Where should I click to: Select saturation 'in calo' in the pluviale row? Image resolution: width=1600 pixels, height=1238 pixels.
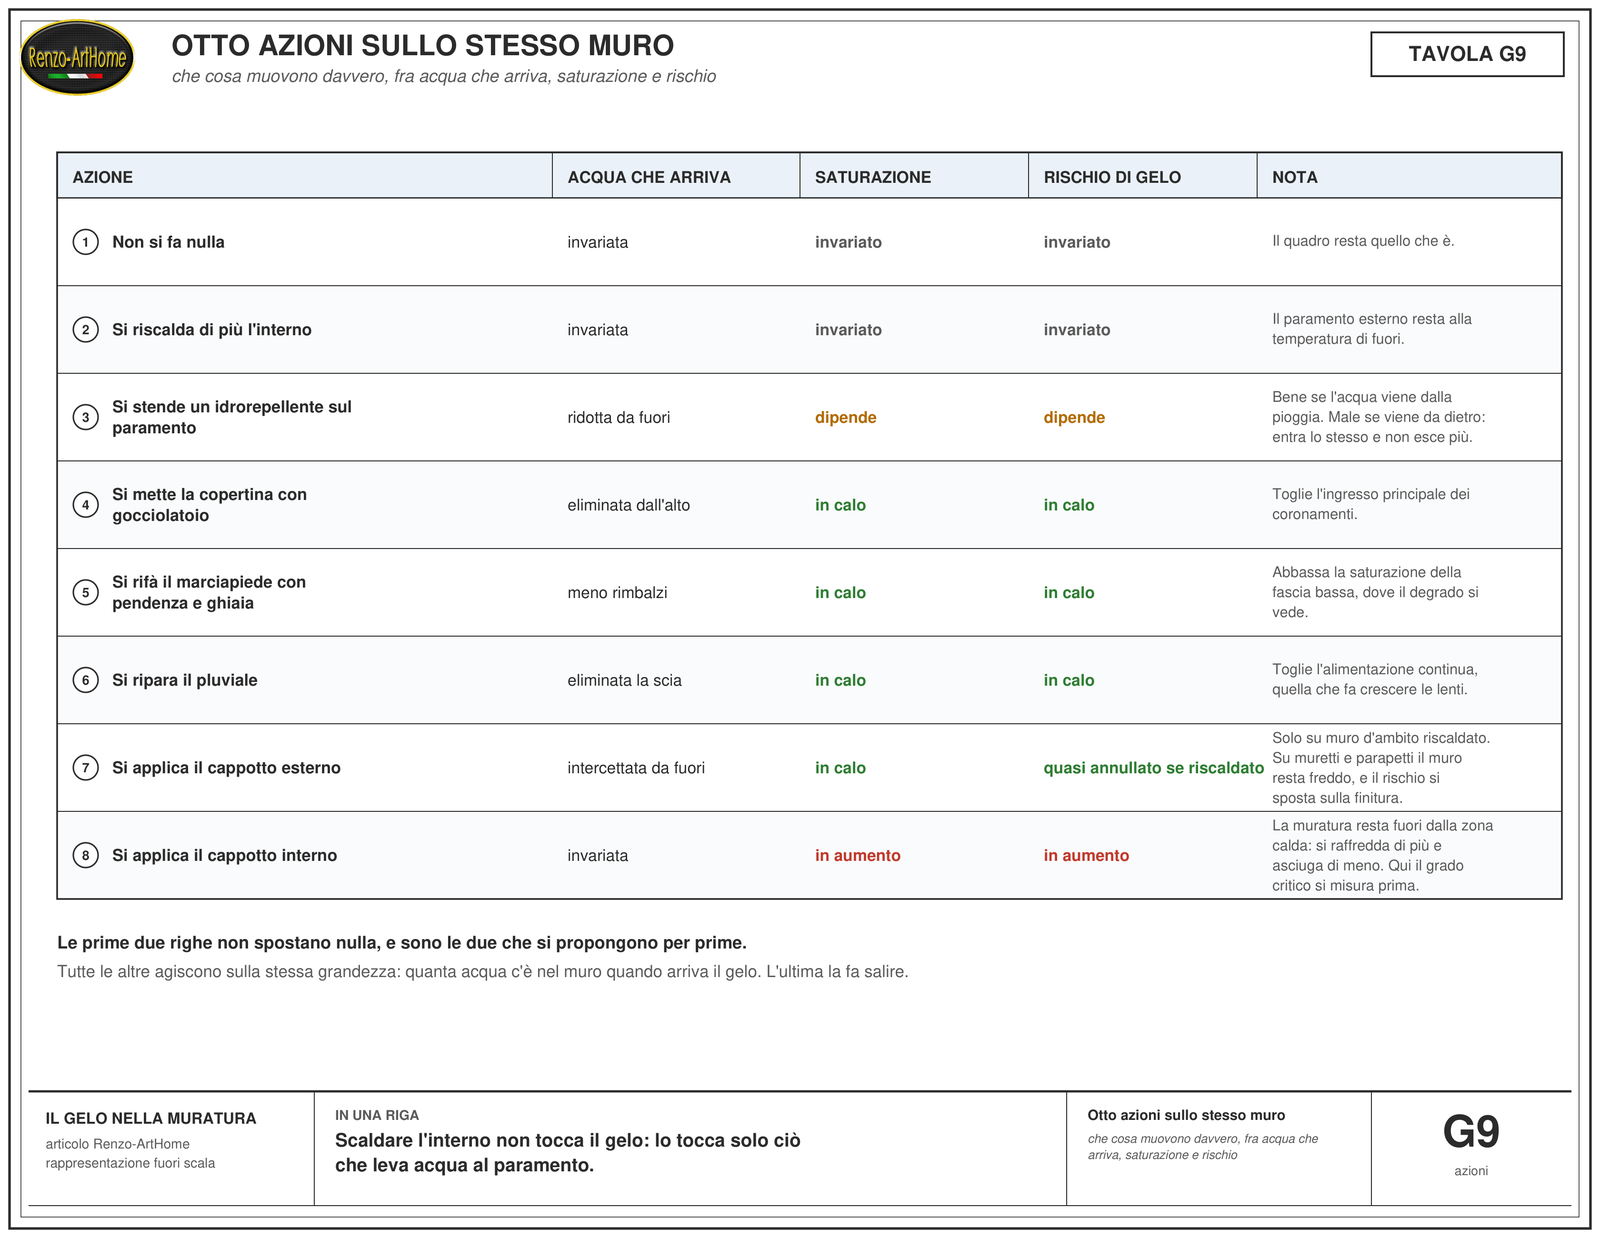click(840, 680)
